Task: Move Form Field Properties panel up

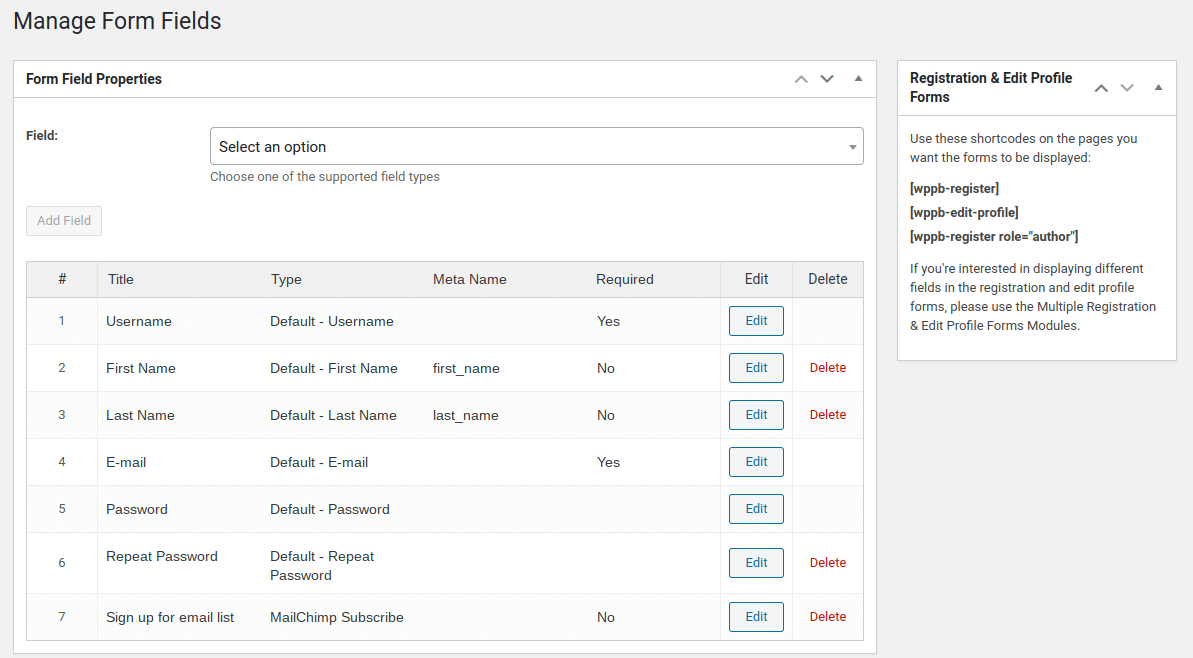Action: click(x=801, y=79)
